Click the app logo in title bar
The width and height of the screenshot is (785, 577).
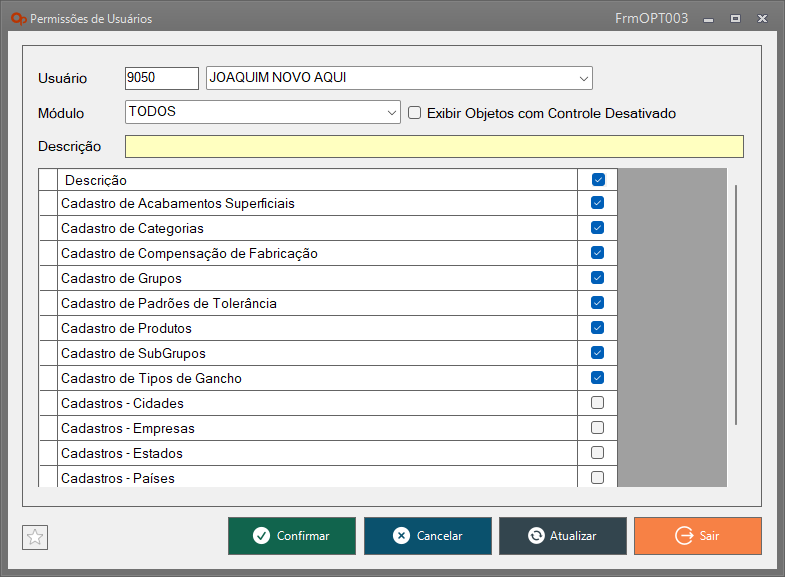click(19, 19)
